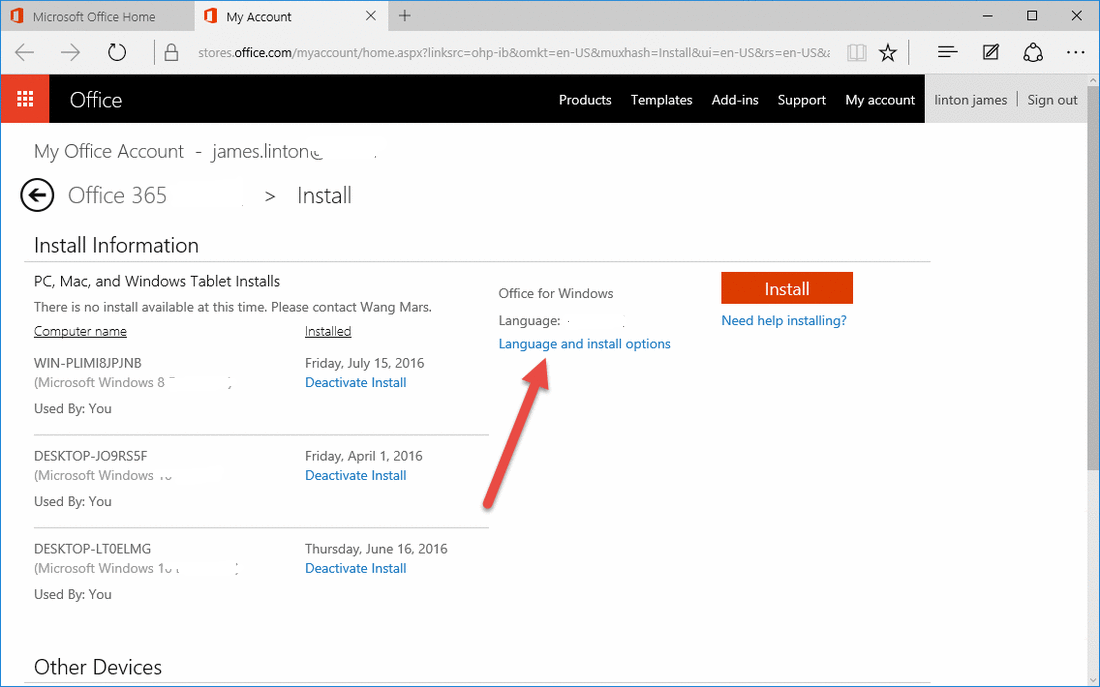Click the linton james user name
1100x687 pixels.
tap(971, 100)
